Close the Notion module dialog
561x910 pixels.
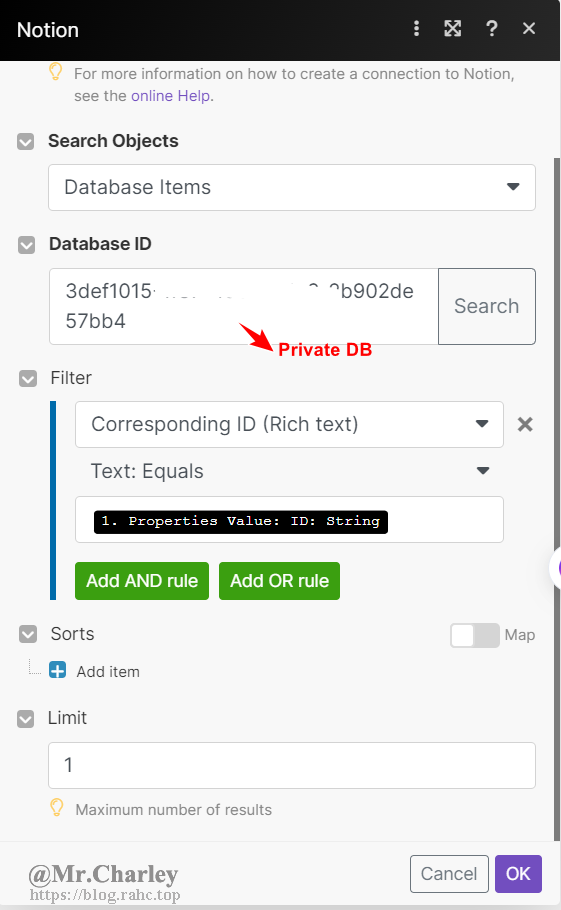(x=529, y=28)
